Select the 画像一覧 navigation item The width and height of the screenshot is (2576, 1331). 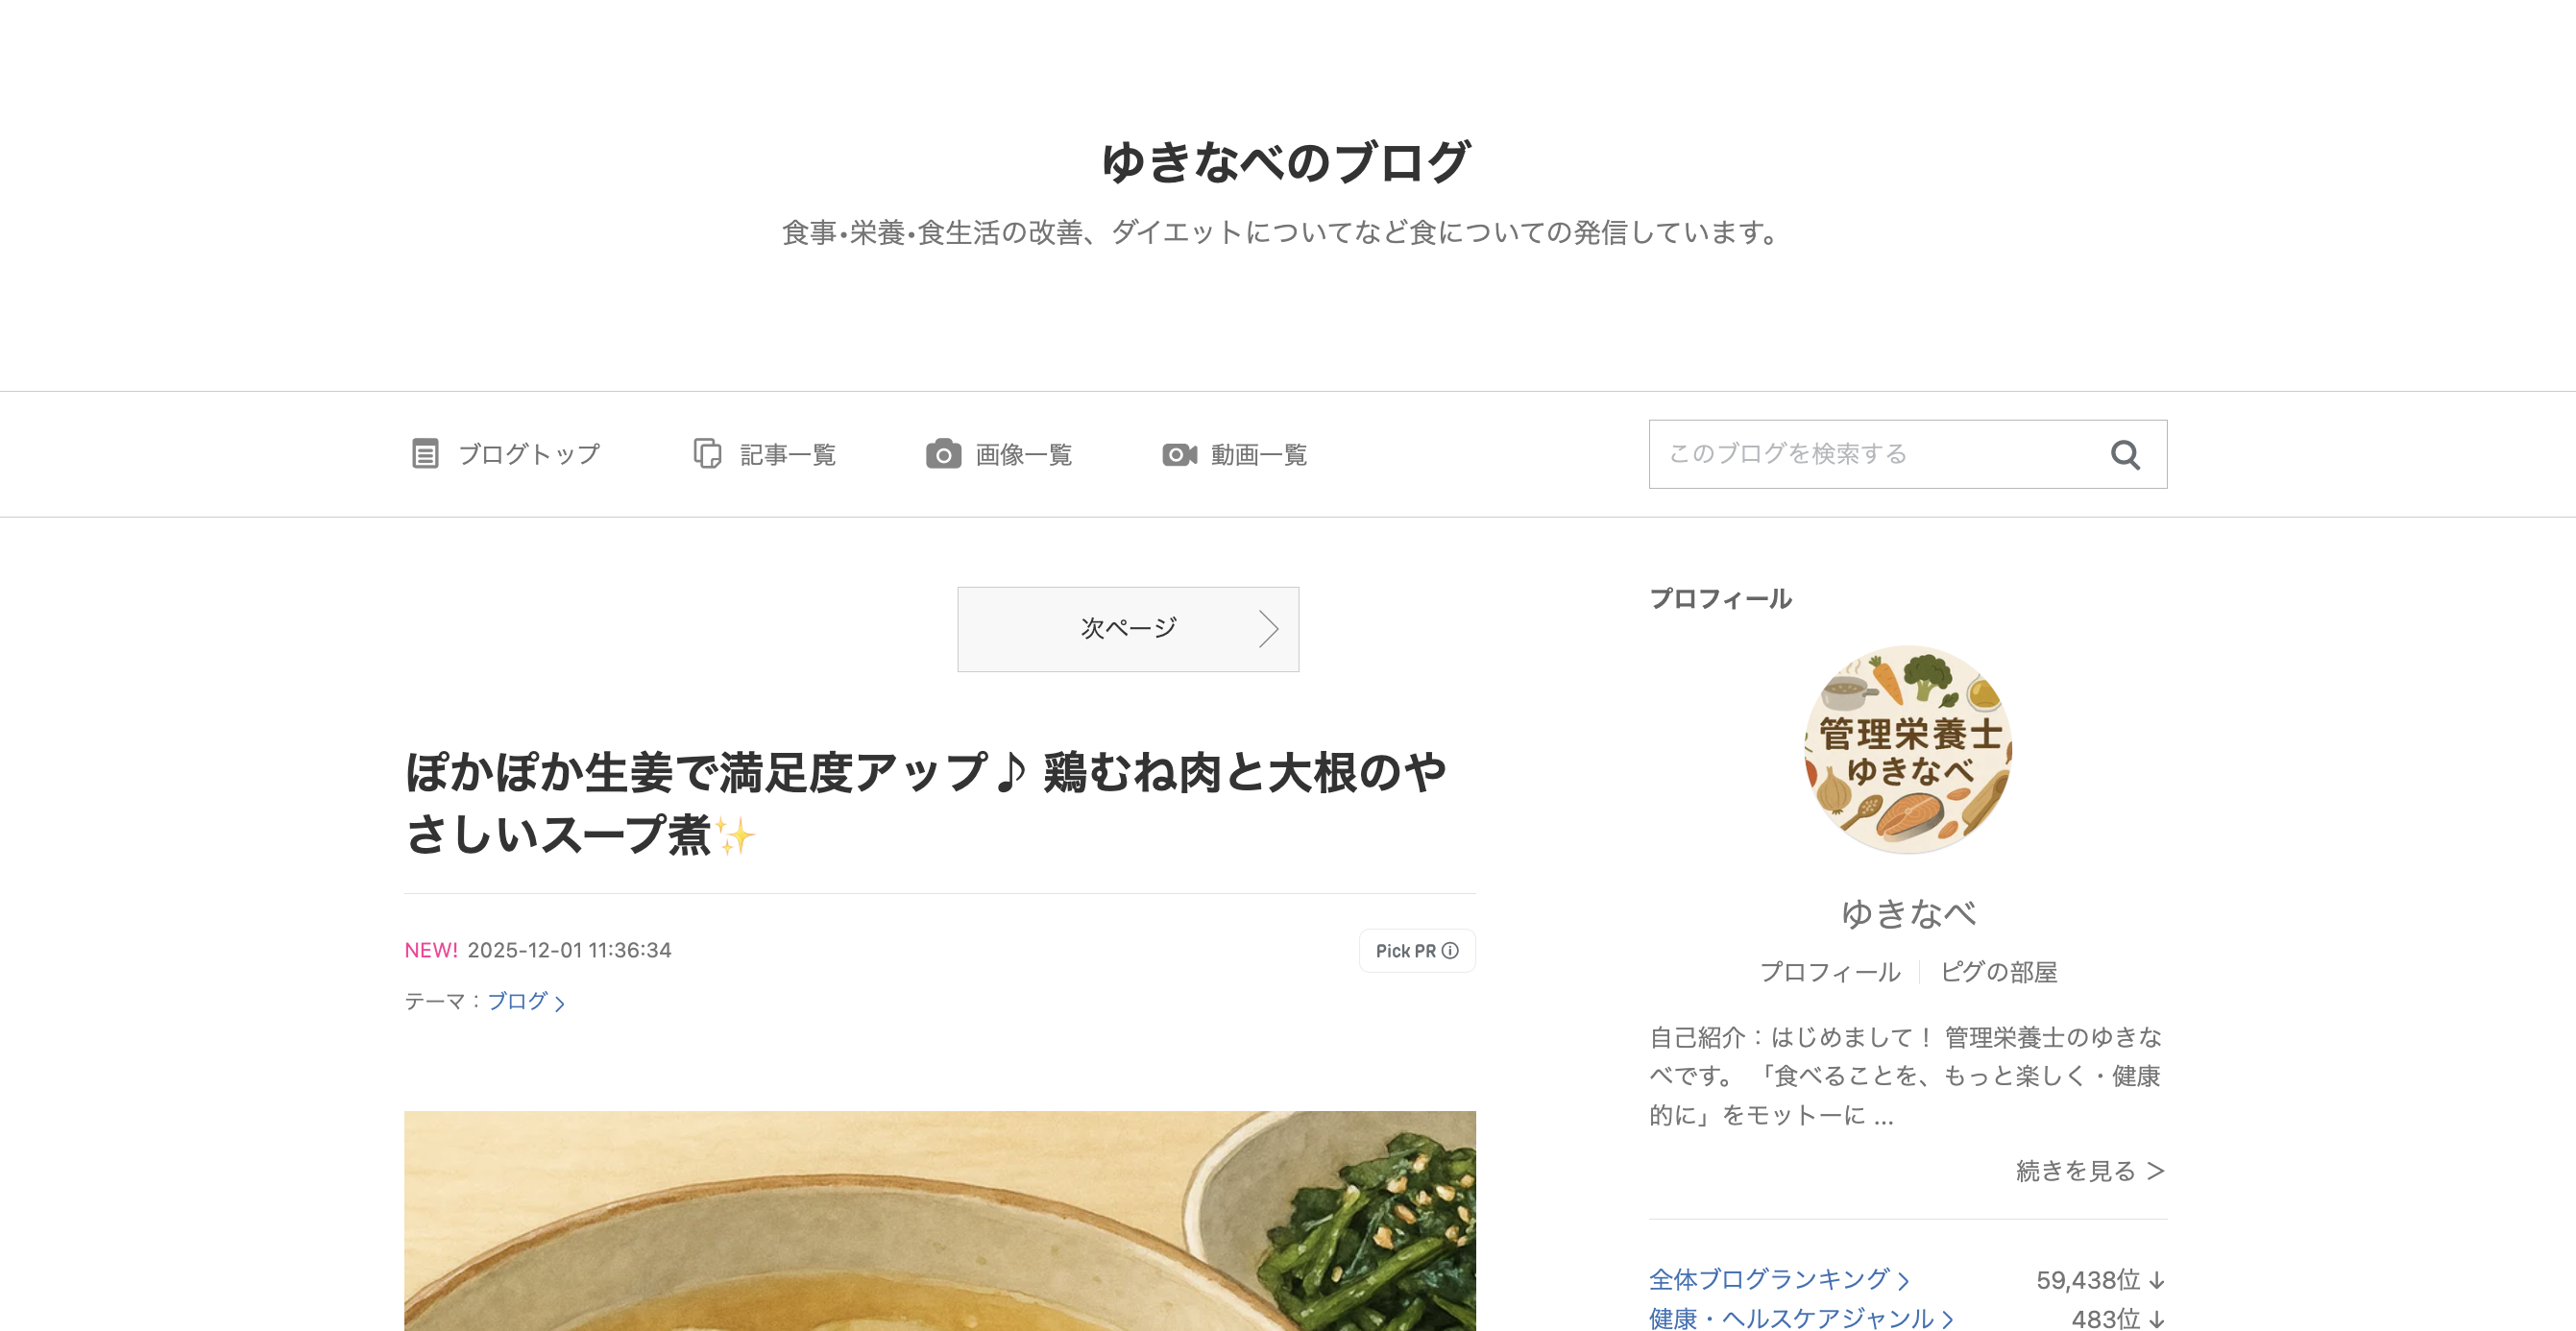(999, 454)
